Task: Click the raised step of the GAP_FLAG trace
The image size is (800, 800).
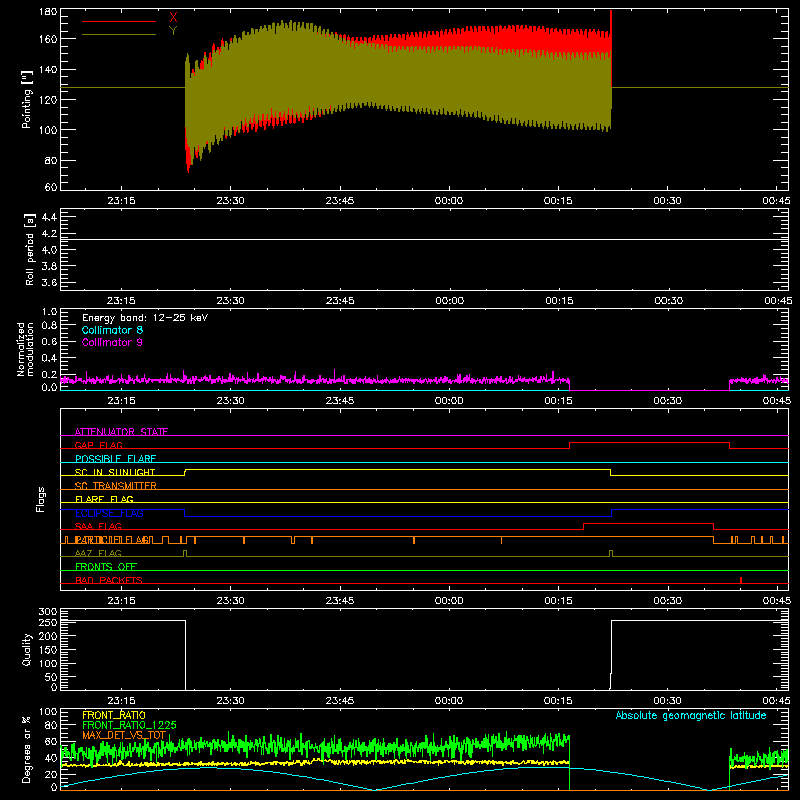Action: (649, 442)
